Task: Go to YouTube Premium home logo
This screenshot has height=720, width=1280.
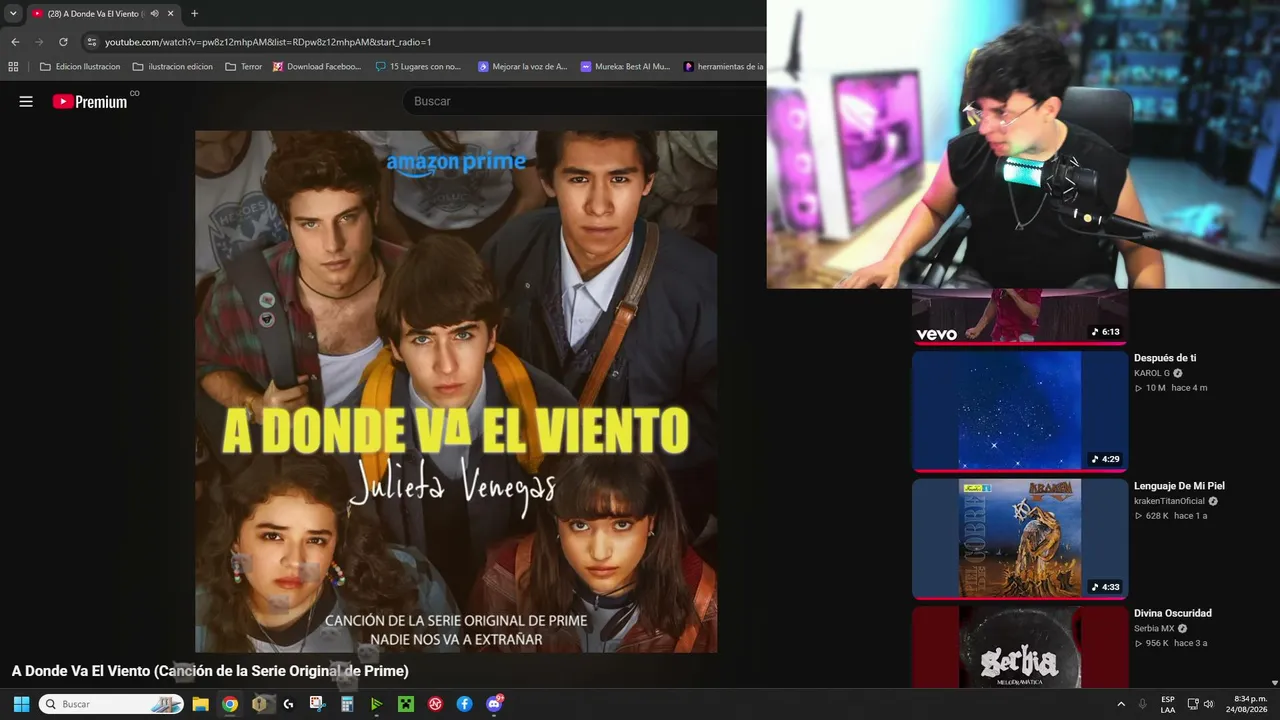Action: 90,101
